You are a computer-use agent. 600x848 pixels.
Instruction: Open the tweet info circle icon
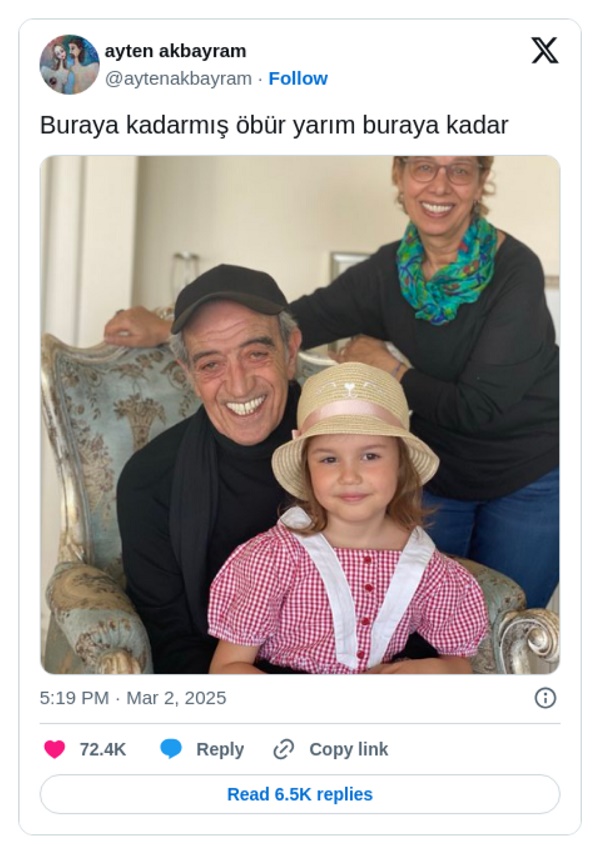pyautogui.click(x=545, y=698)
